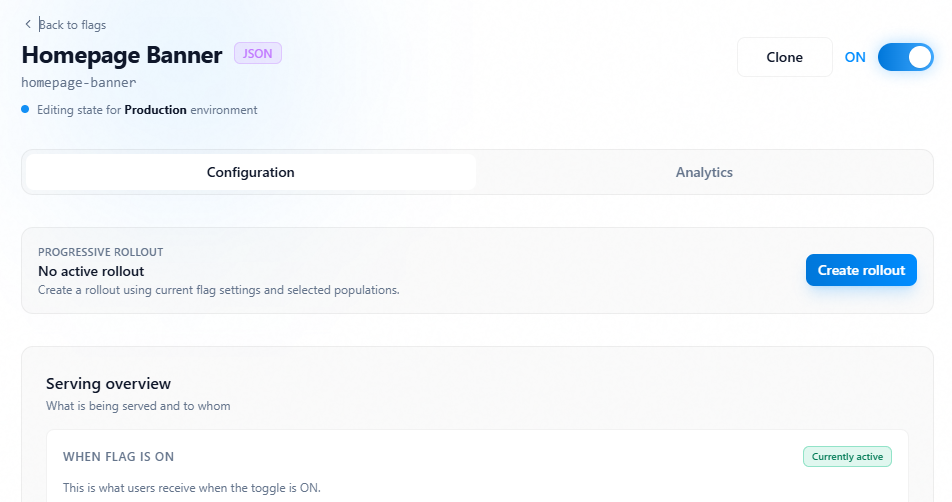The width and height of the screenshot is (952, 502).
Task: Turn off the flag toggle switch
Action: (x=905, y=57)
